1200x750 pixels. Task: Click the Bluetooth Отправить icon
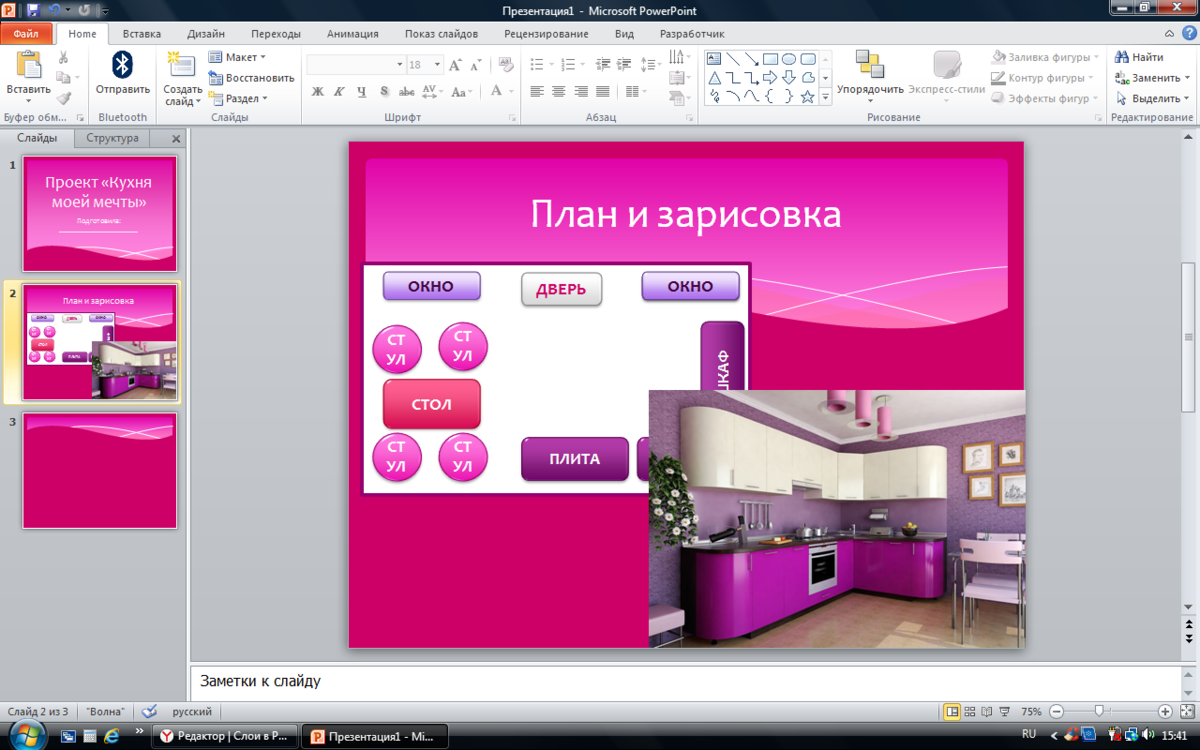tap(122, 72)
